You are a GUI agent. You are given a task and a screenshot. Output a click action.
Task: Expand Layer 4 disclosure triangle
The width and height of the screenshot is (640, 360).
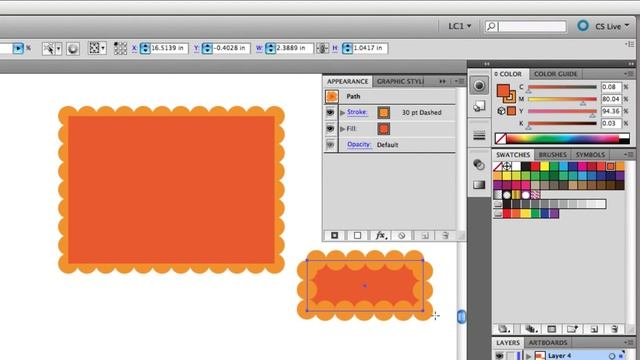(529, 356)
